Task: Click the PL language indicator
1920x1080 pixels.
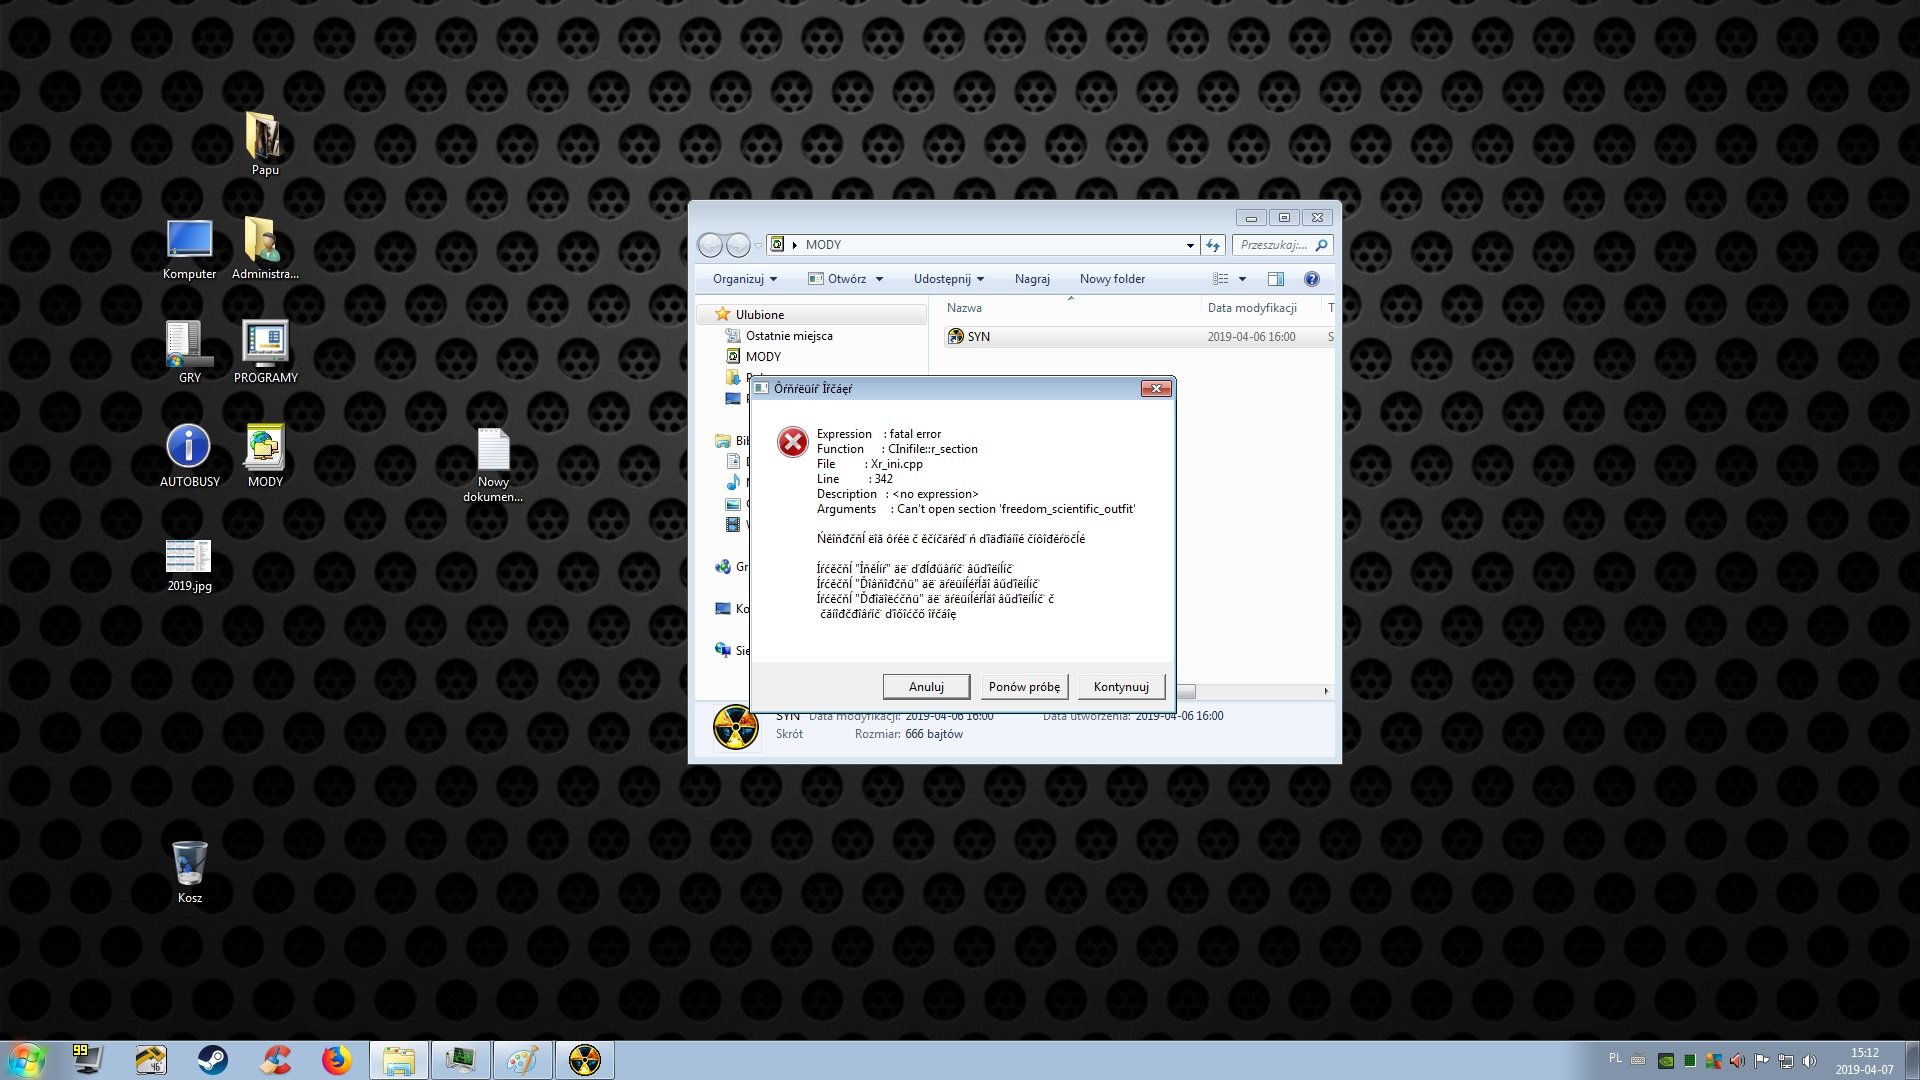Action: tap(1615, 1058)
